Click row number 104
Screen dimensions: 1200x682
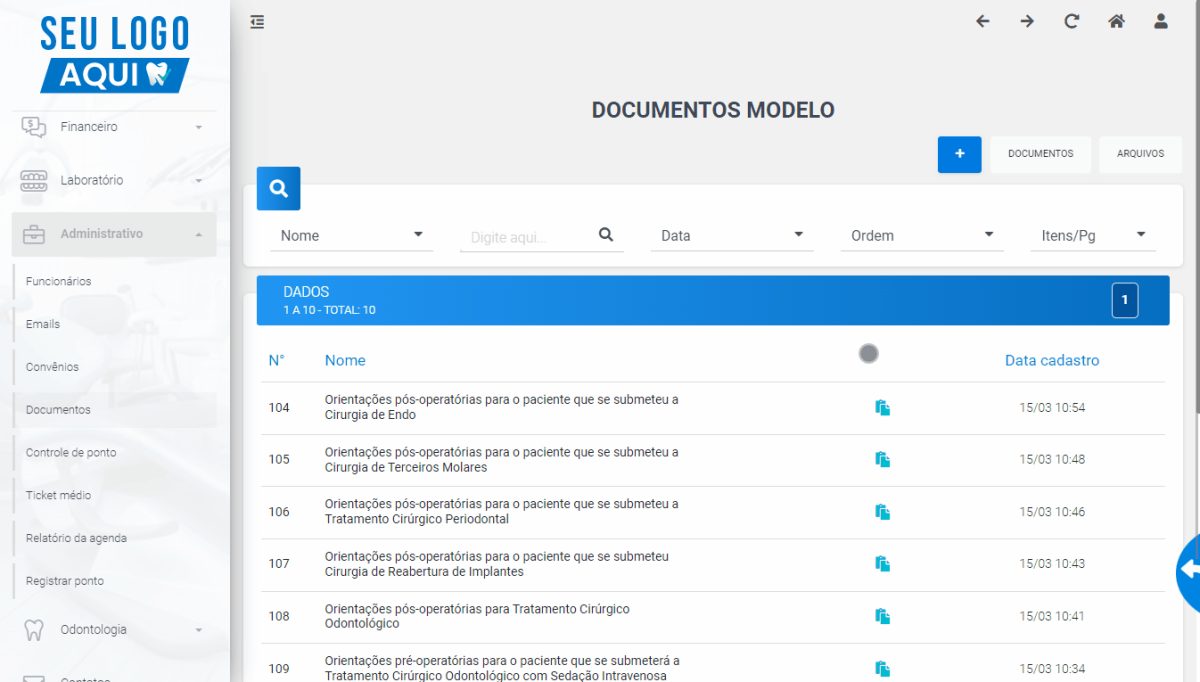click(x=279, y=407)
